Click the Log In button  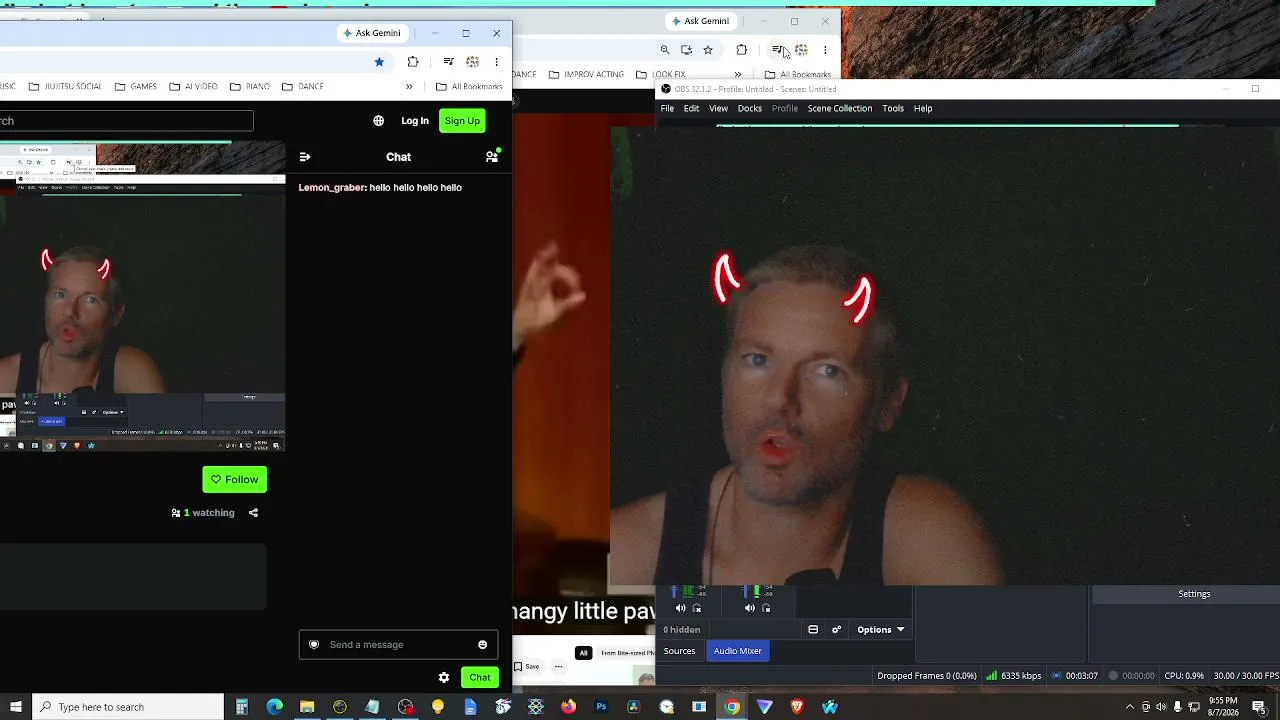[x=415, y=121]
